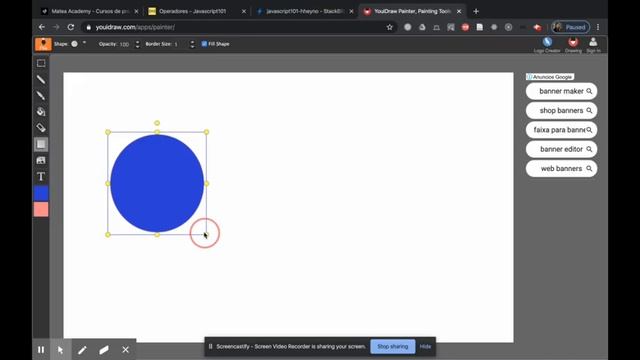Click the top-right corner handle of selection
Viewport: 640px width, 360px height.
click(207, 132)
